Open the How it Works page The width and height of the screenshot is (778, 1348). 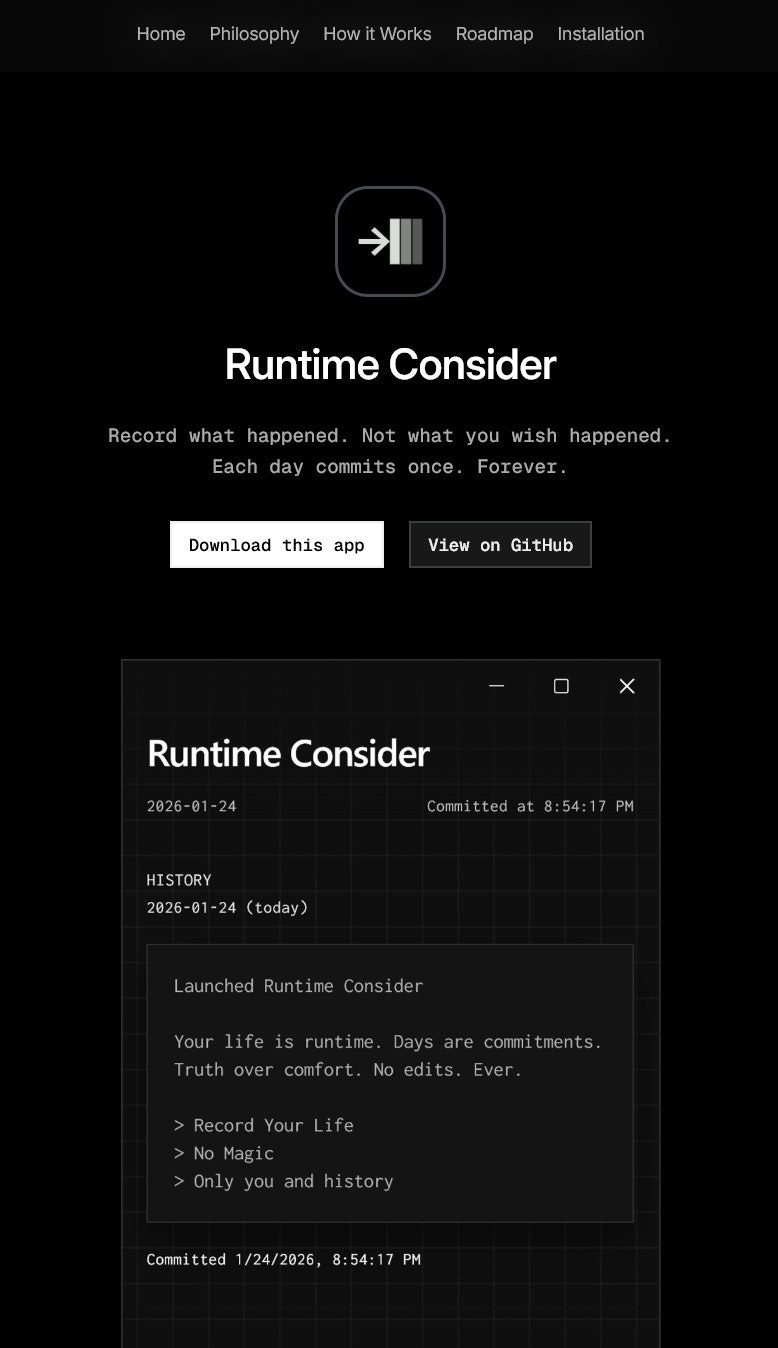pyautogui.click(x=377, y=34)
